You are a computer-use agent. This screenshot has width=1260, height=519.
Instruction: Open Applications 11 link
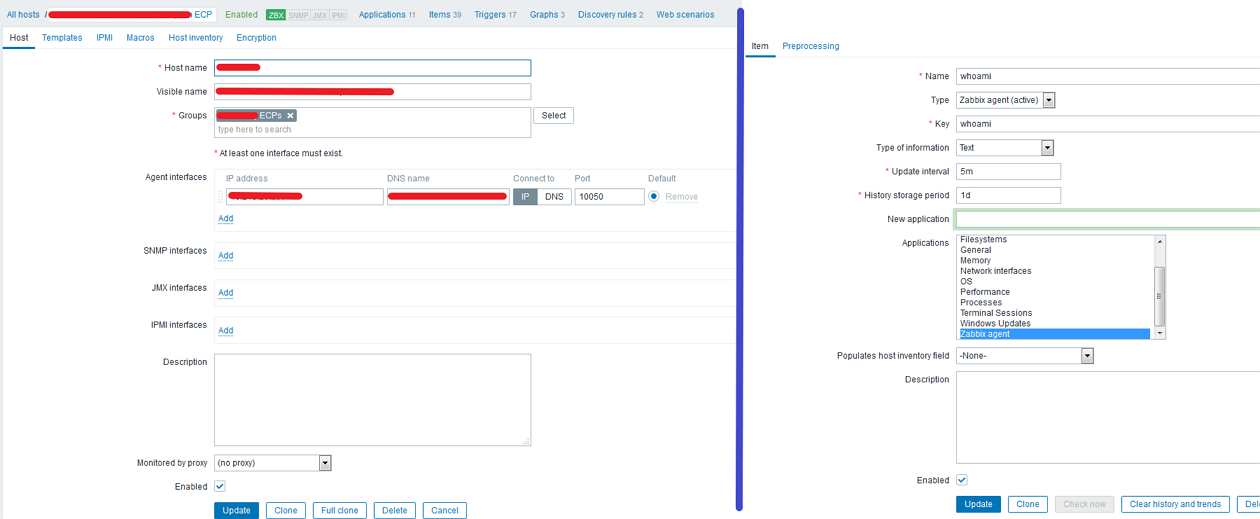tap(387, 15)
